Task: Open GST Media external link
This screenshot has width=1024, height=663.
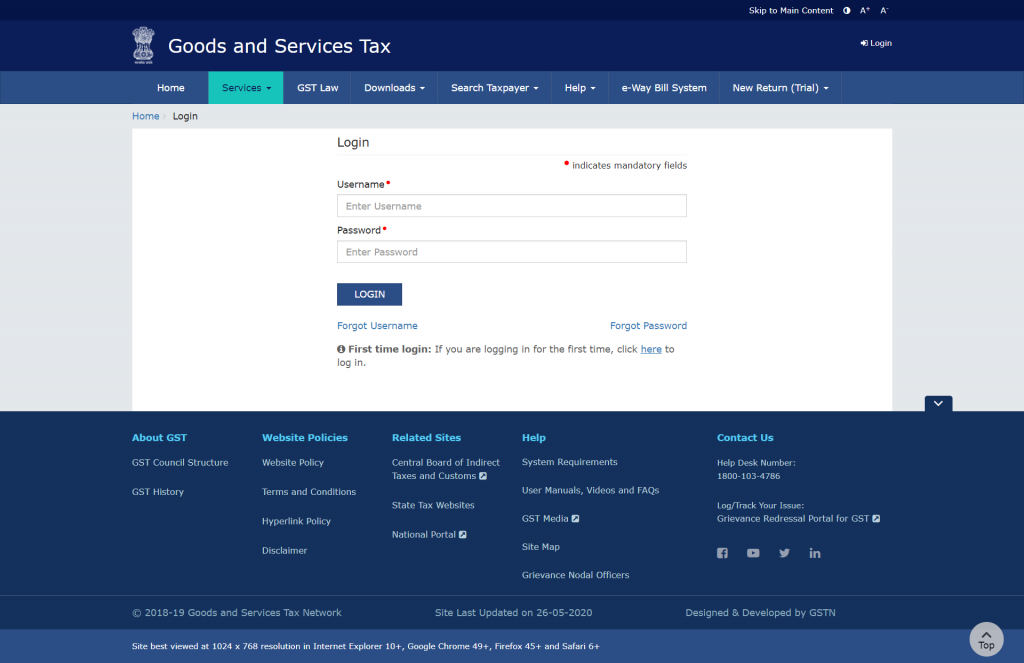Action: (x=551, y=519)
